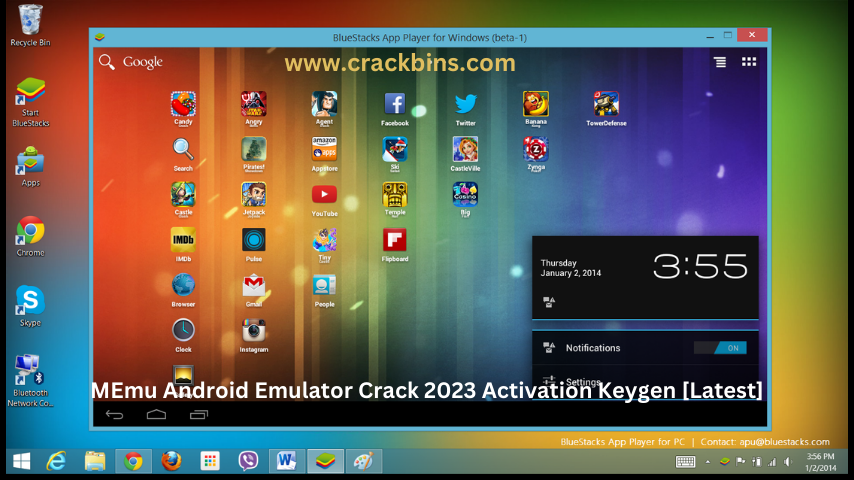The height and width of the screenshot is (480, 854).
Task: Tap the Android recent apps button
Action: point(199,415)
